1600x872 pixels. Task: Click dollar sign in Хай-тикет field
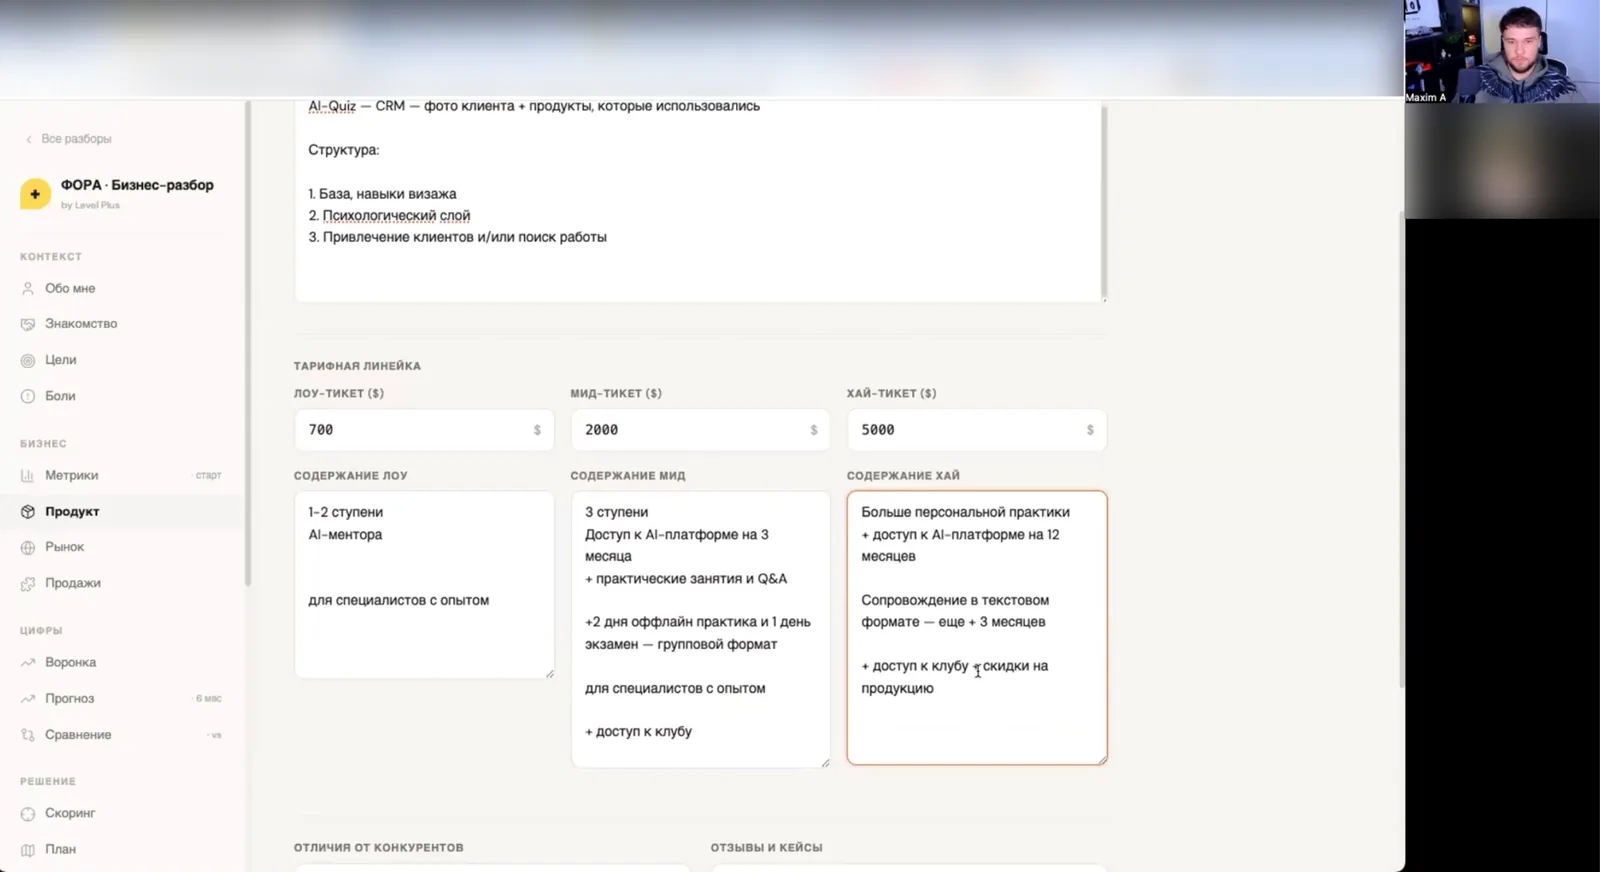coord(1090,430)
